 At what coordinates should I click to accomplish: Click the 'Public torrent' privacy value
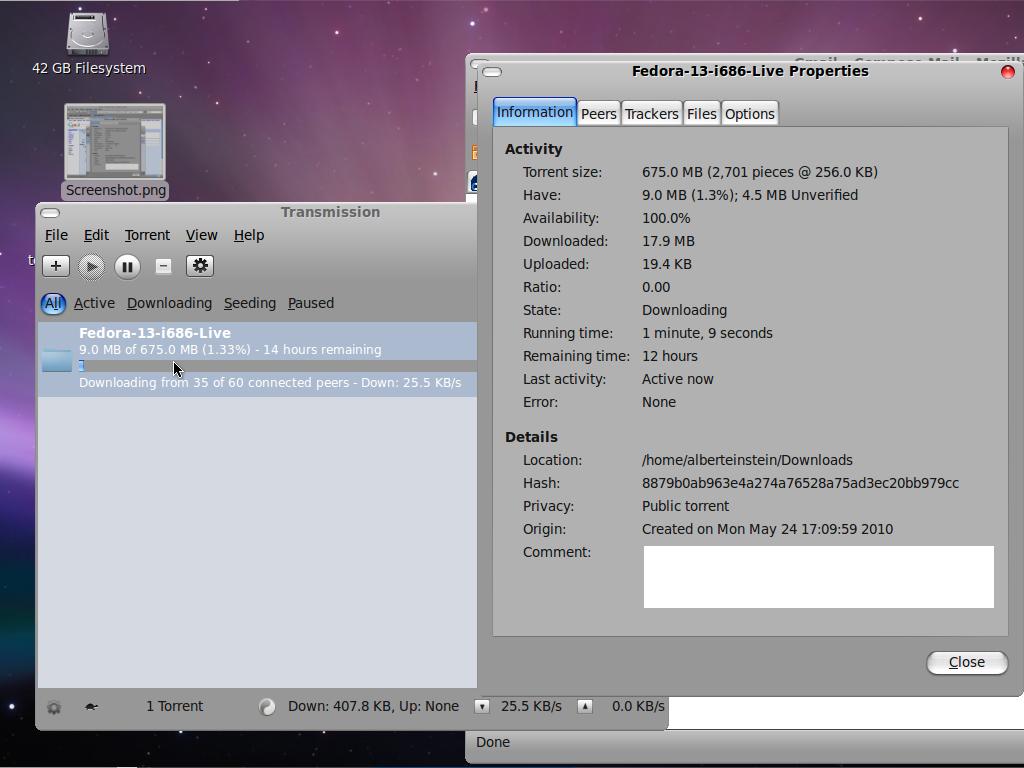pos(686,506)
